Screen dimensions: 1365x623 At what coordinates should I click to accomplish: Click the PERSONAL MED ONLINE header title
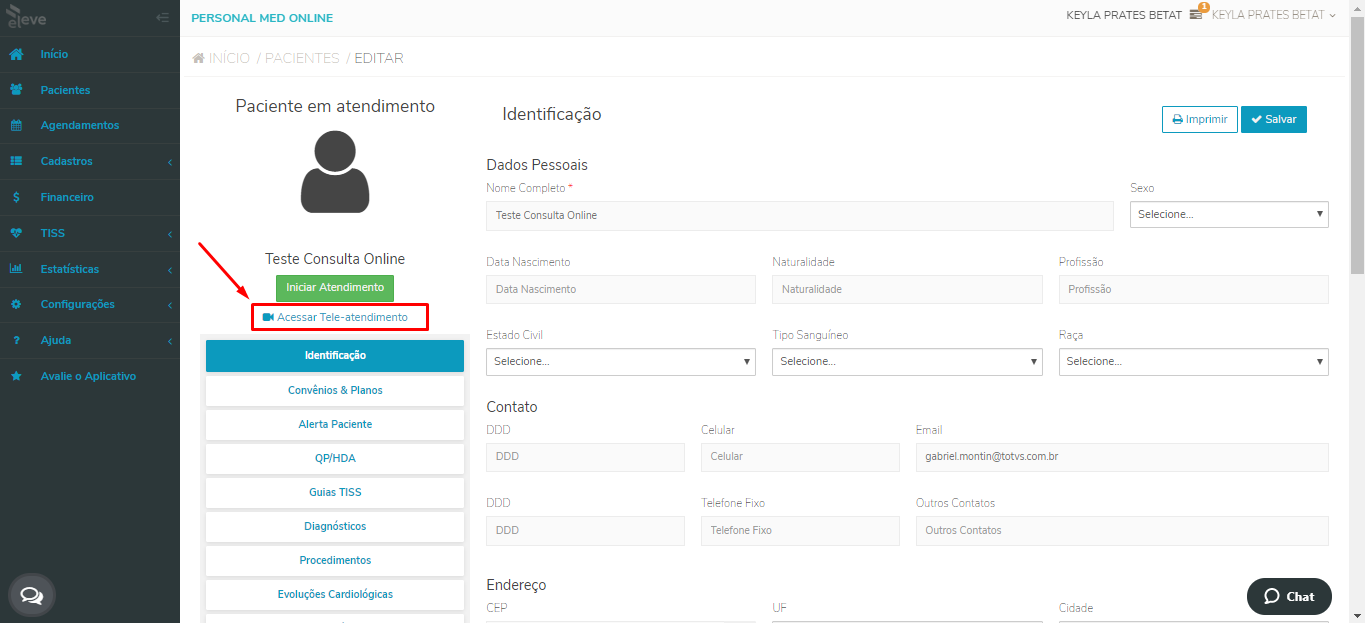coord(262,18)
